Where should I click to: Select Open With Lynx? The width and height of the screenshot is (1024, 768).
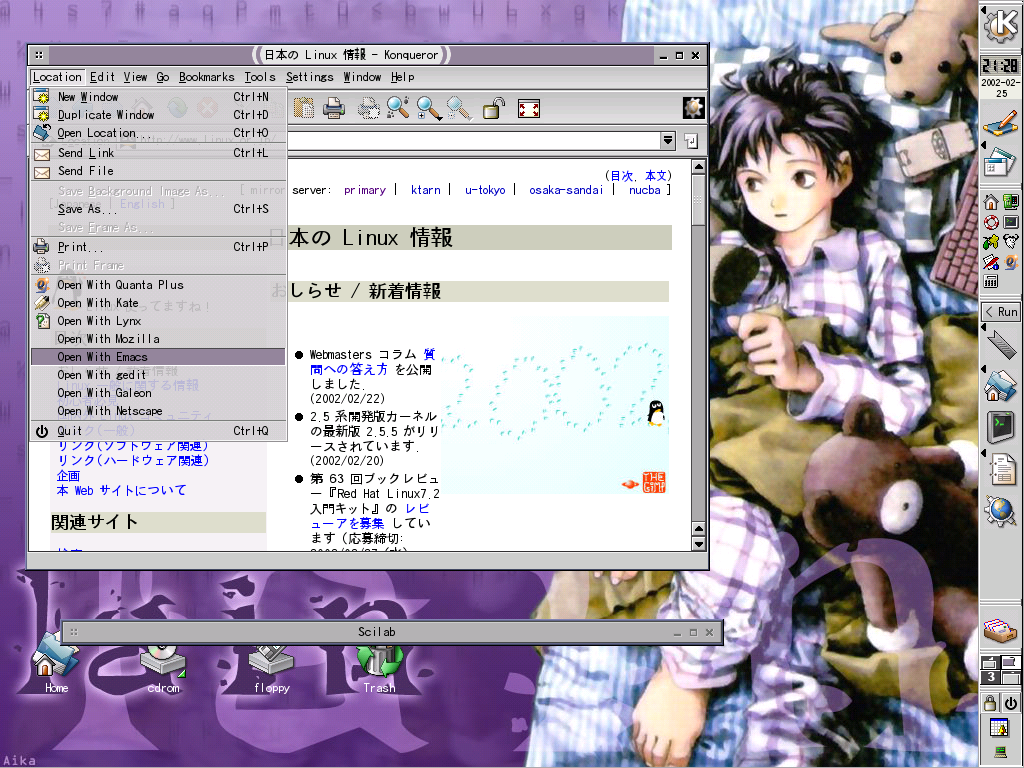tap(158, 321)
